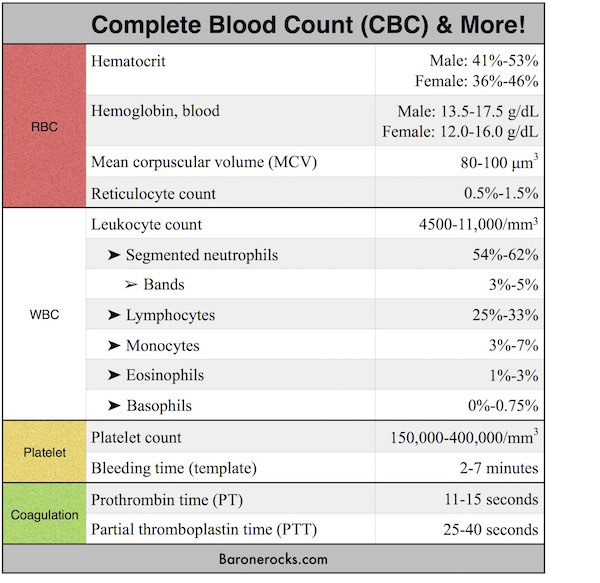Select the Leukocyte count value 4500-11,000/mm3
The width and height of the screenshot is (600, 583).
478,224
